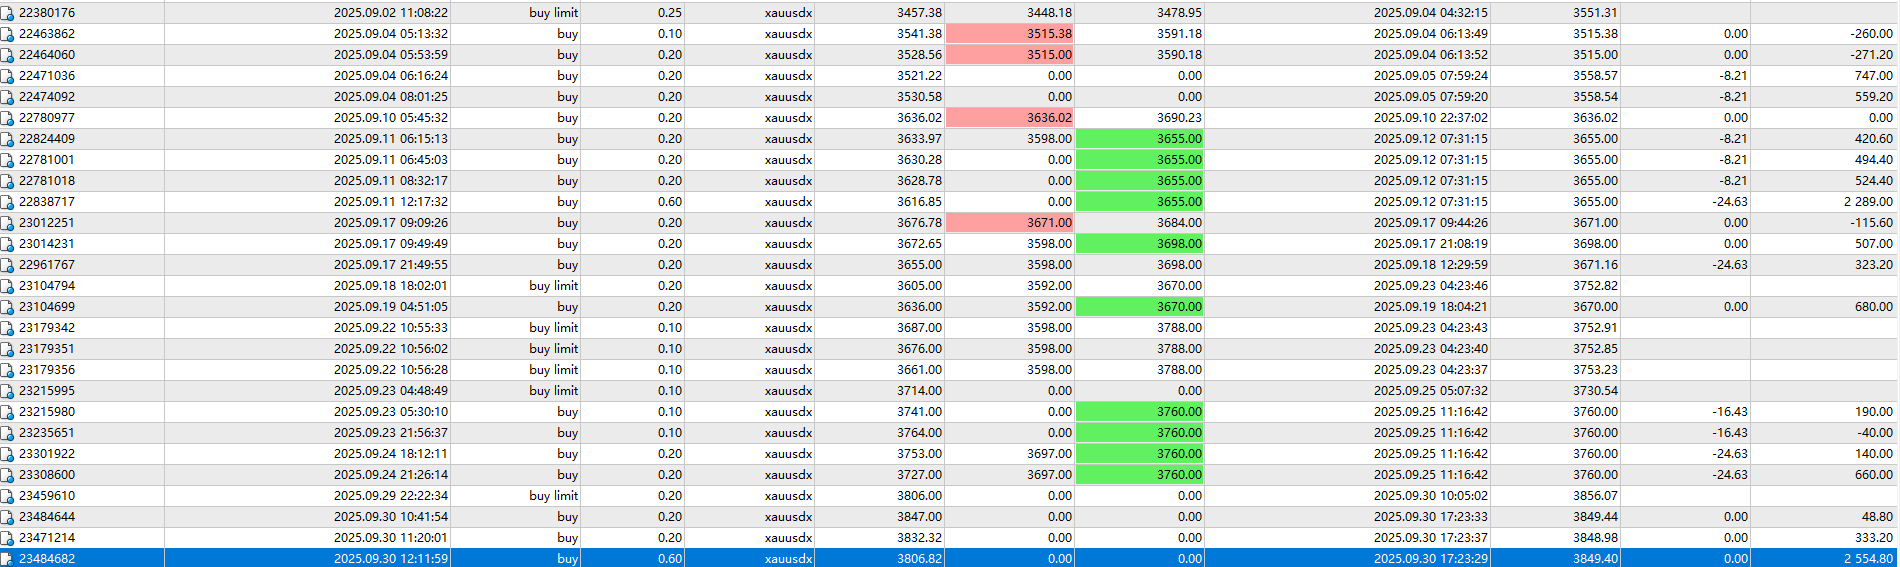1900x567 pixels.
Task: Click the profit value 747.00
Action: tap(1874, 76)
